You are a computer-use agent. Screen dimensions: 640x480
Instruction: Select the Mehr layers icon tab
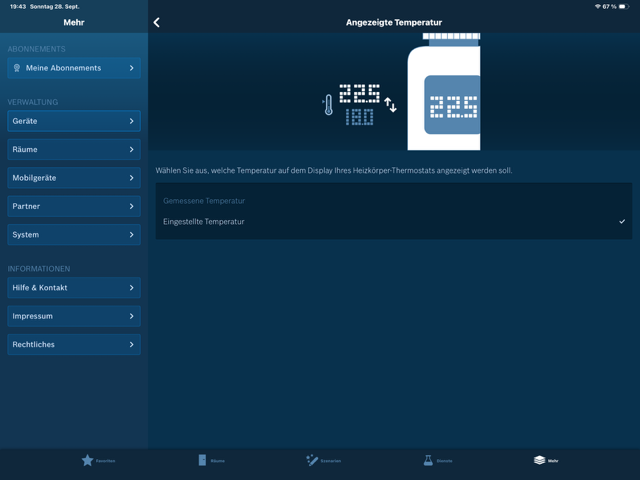pyautogui.click(x=540, y=460)
